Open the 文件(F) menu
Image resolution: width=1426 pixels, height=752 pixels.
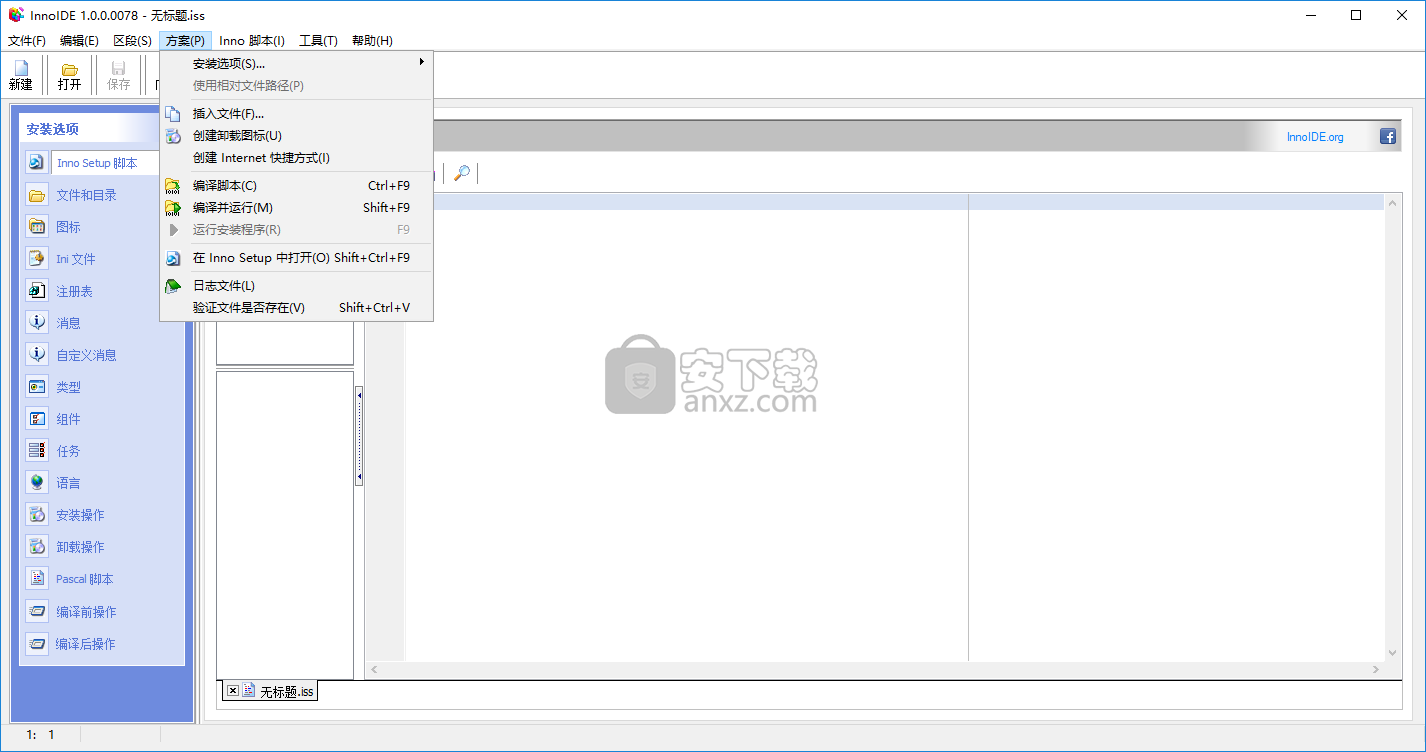coord(27,41)
